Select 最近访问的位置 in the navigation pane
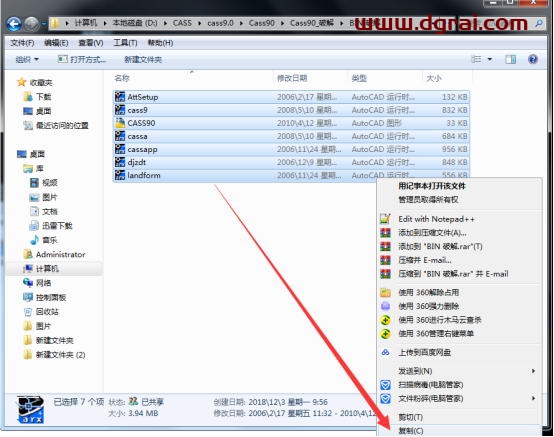 62,125
